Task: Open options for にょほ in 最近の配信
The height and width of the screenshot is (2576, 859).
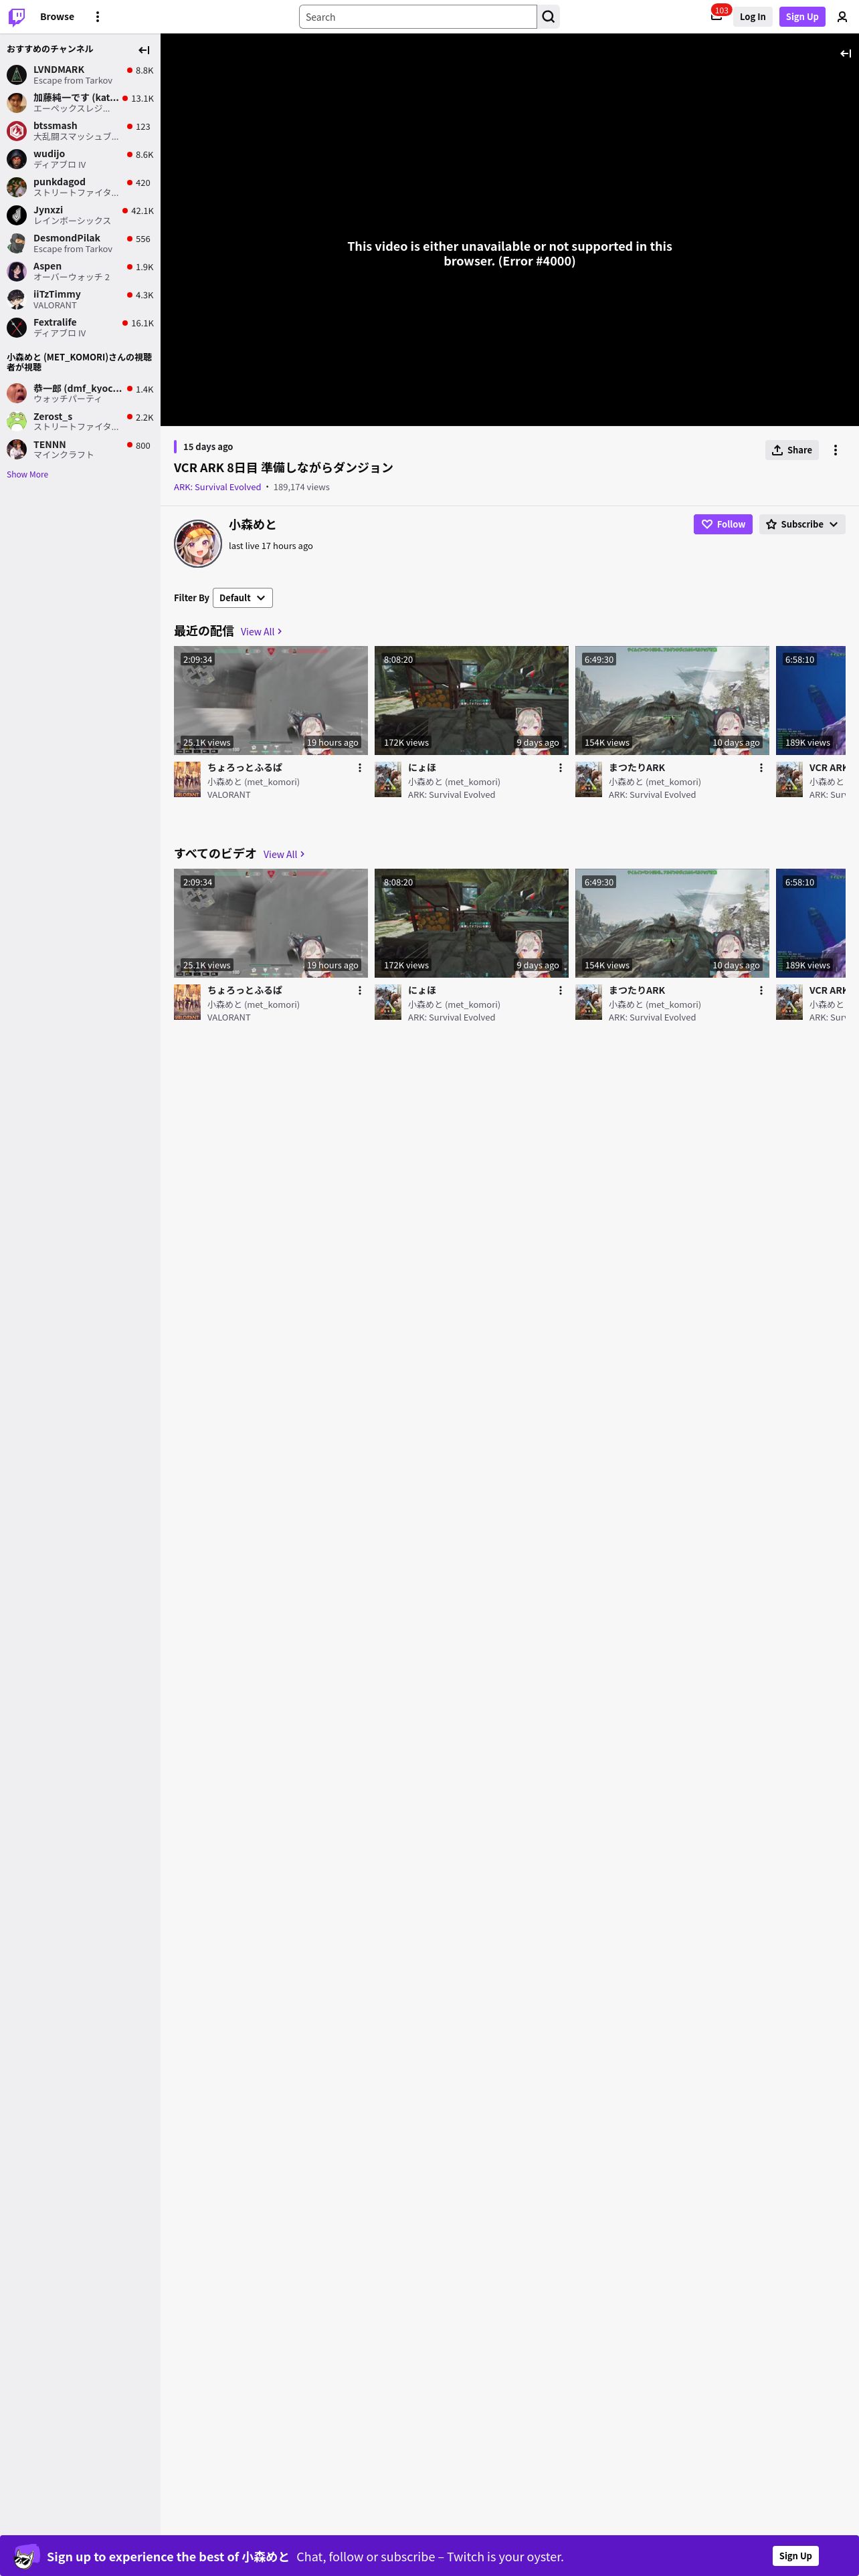Action: (x=560, y=768)
